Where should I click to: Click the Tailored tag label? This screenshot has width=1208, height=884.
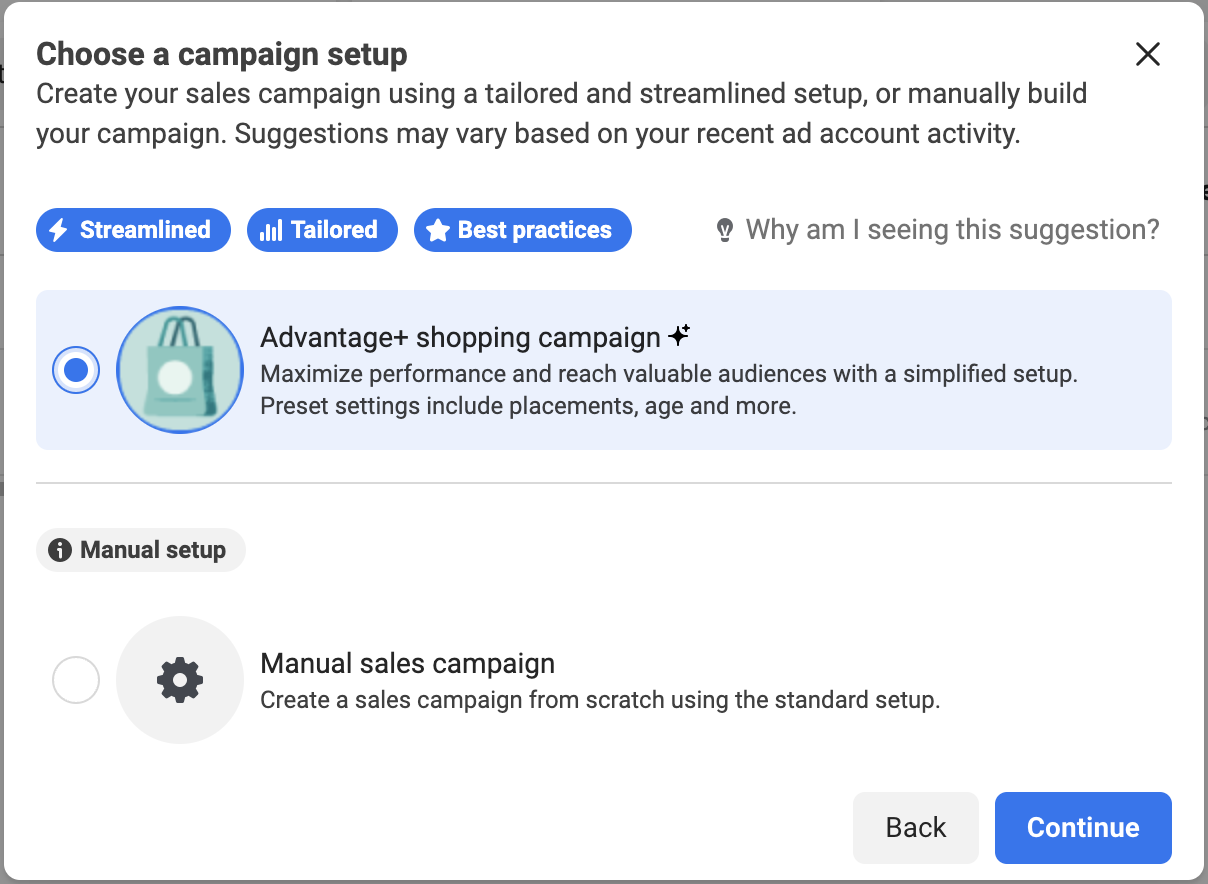(x=334, y=230)
